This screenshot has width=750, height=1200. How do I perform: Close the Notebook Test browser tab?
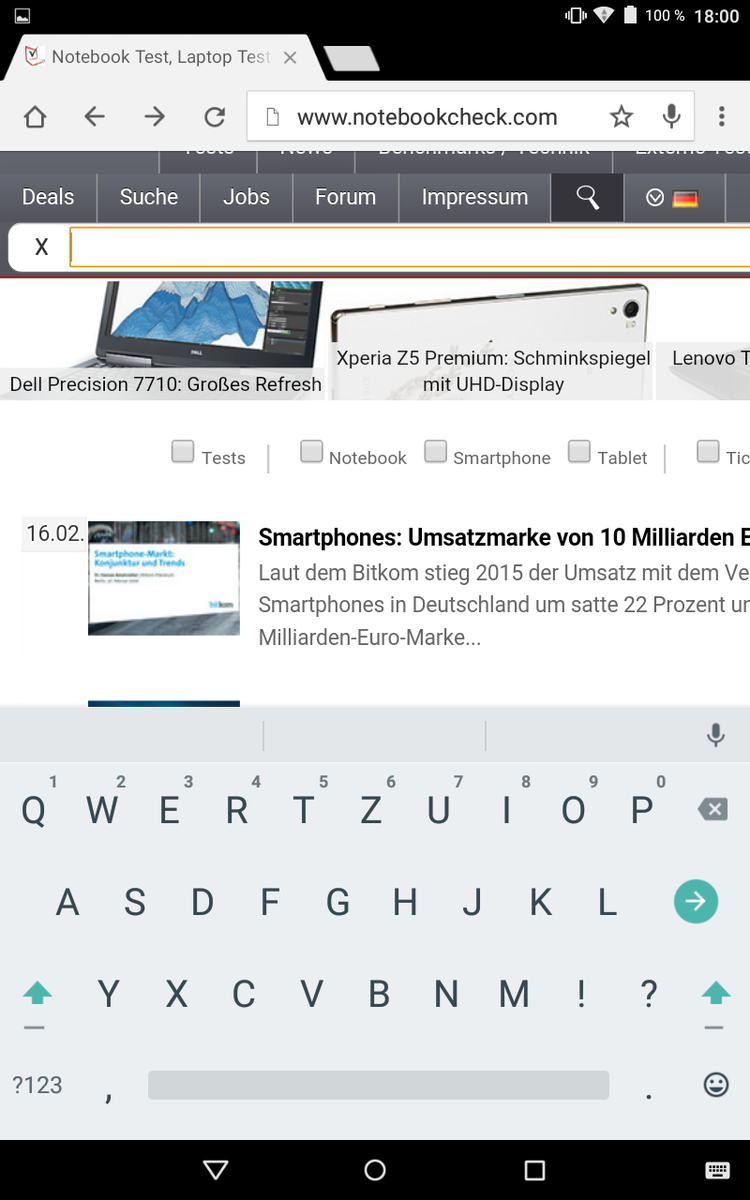tap(290, 58)
